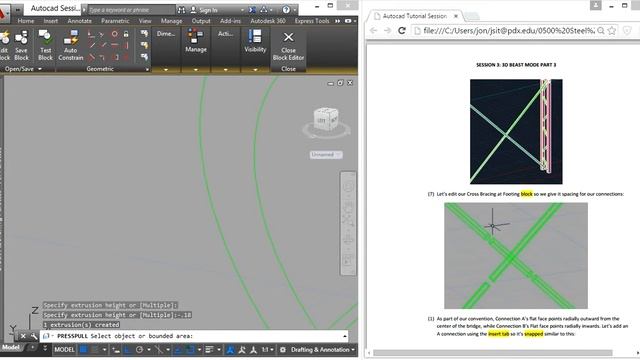Click Close Block Editor button
This screenshot has width=640, height=360.
[288, 46]
